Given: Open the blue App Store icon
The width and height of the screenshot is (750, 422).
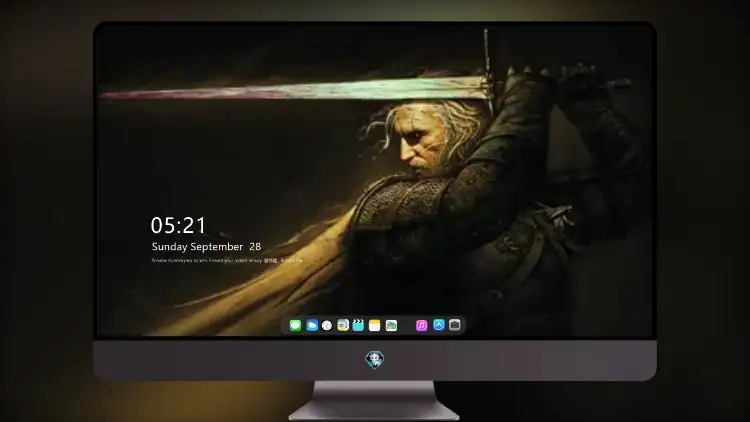Looking at the screenshot, I should (439, 325).
